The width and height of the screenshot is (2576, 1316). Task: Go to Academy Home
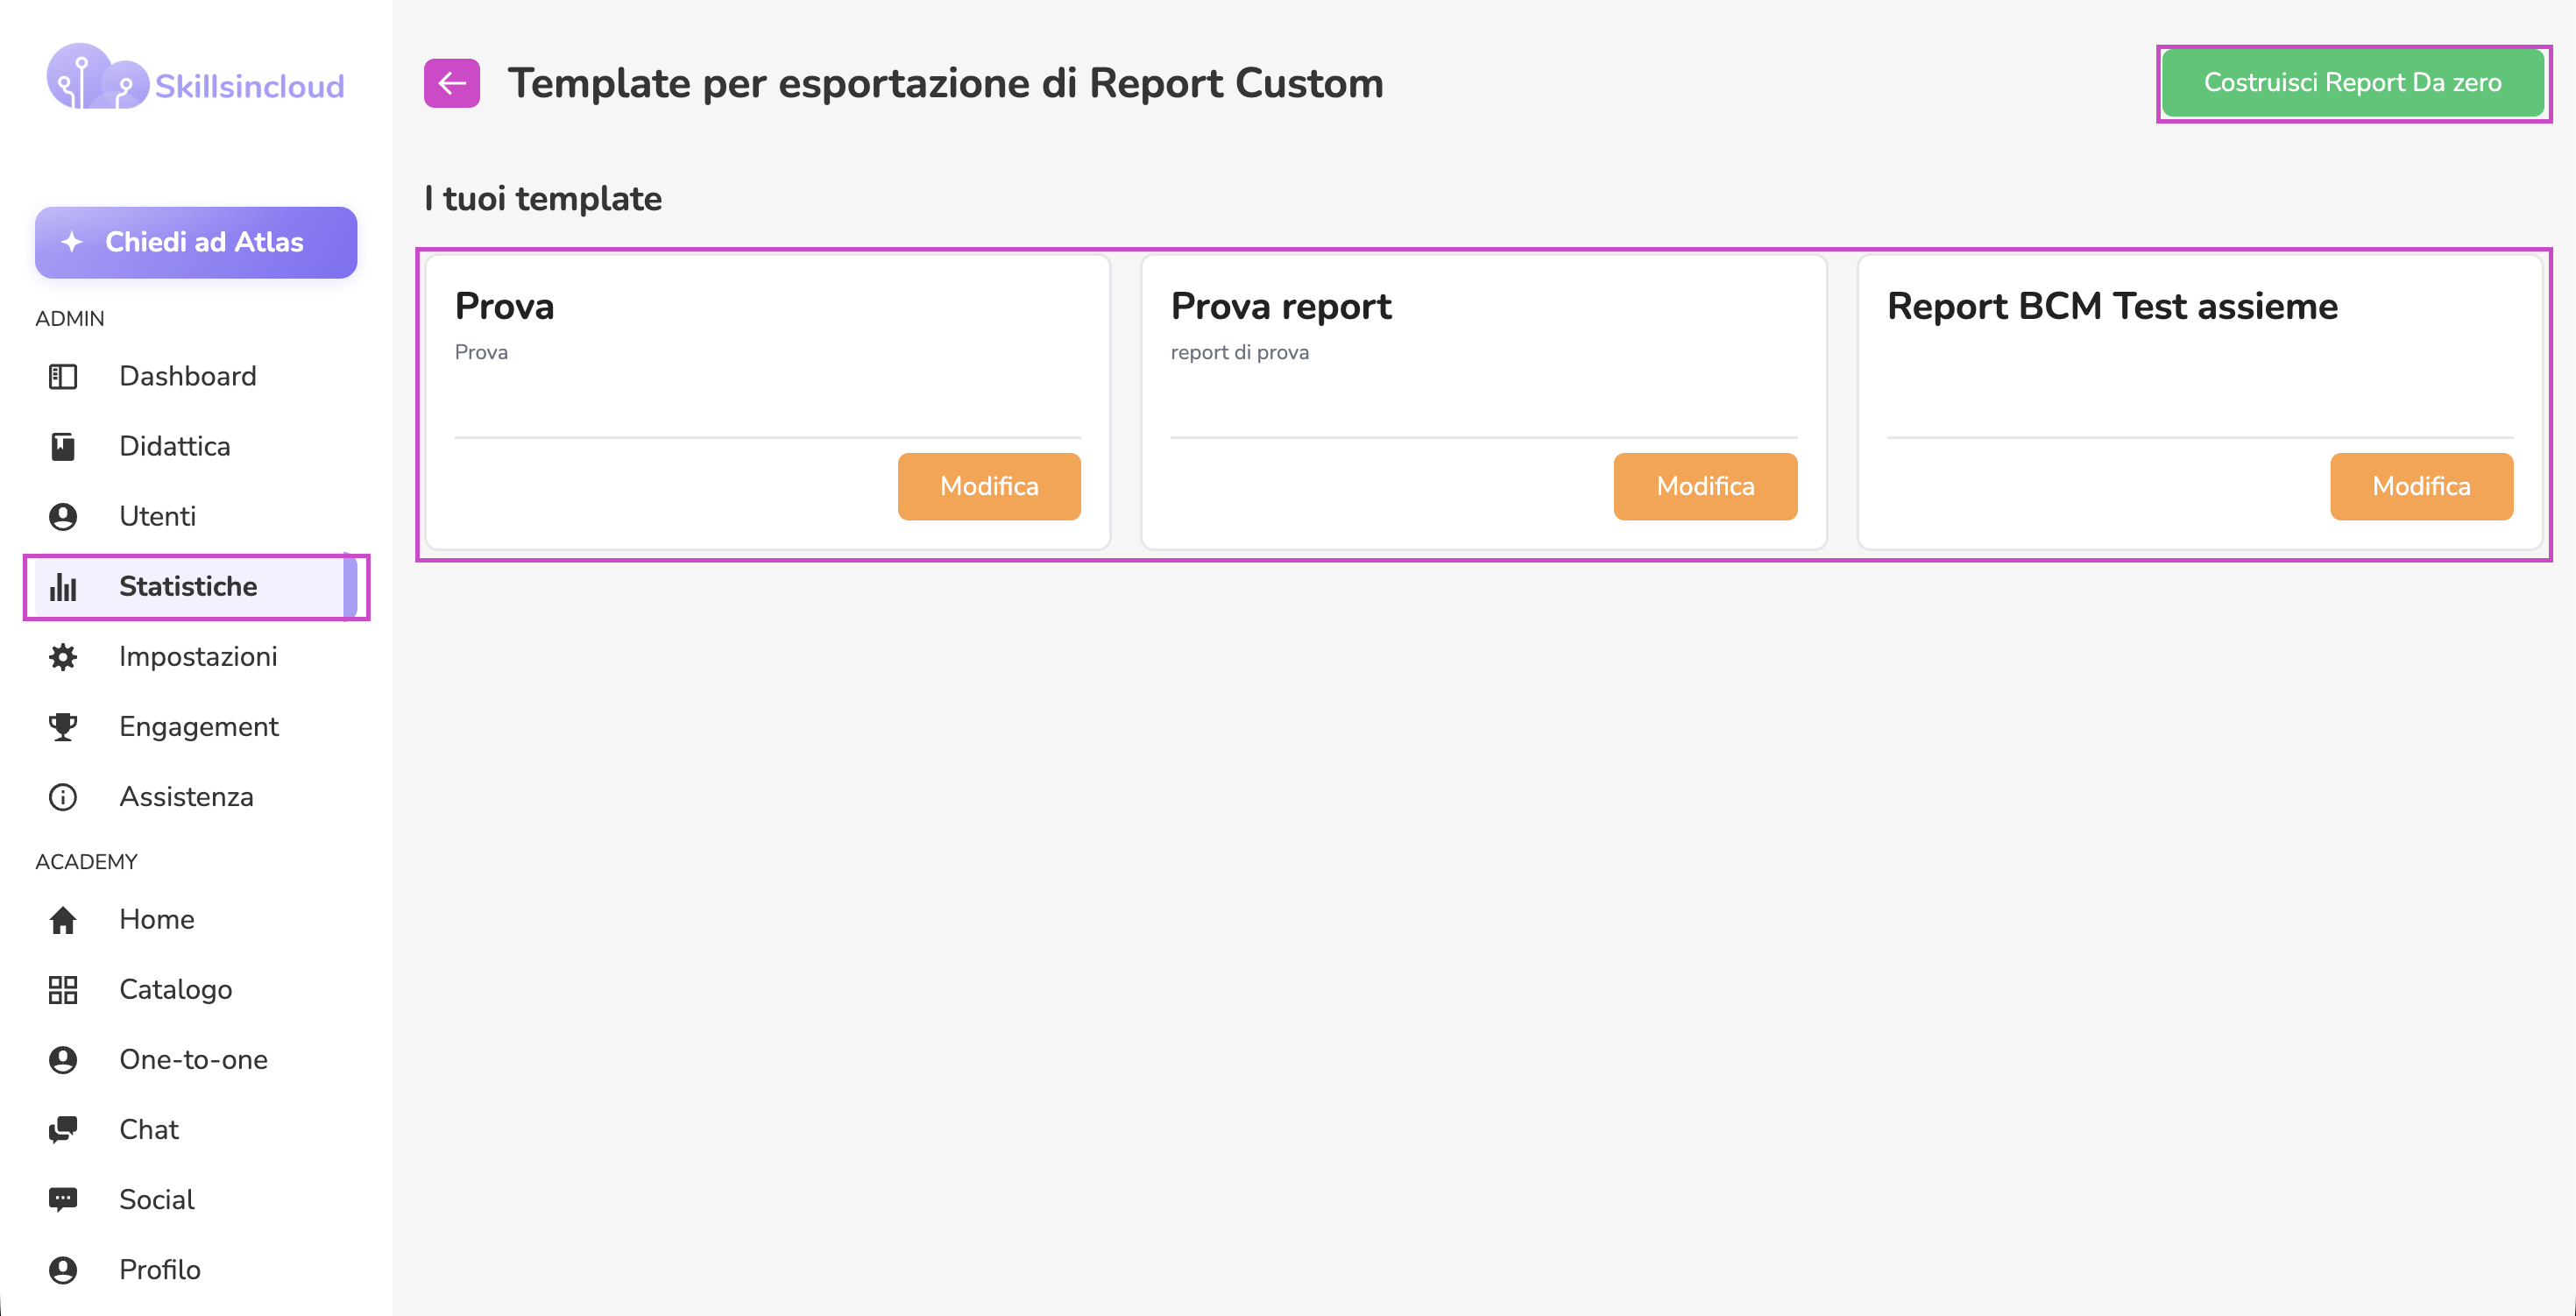click(196, 919)
